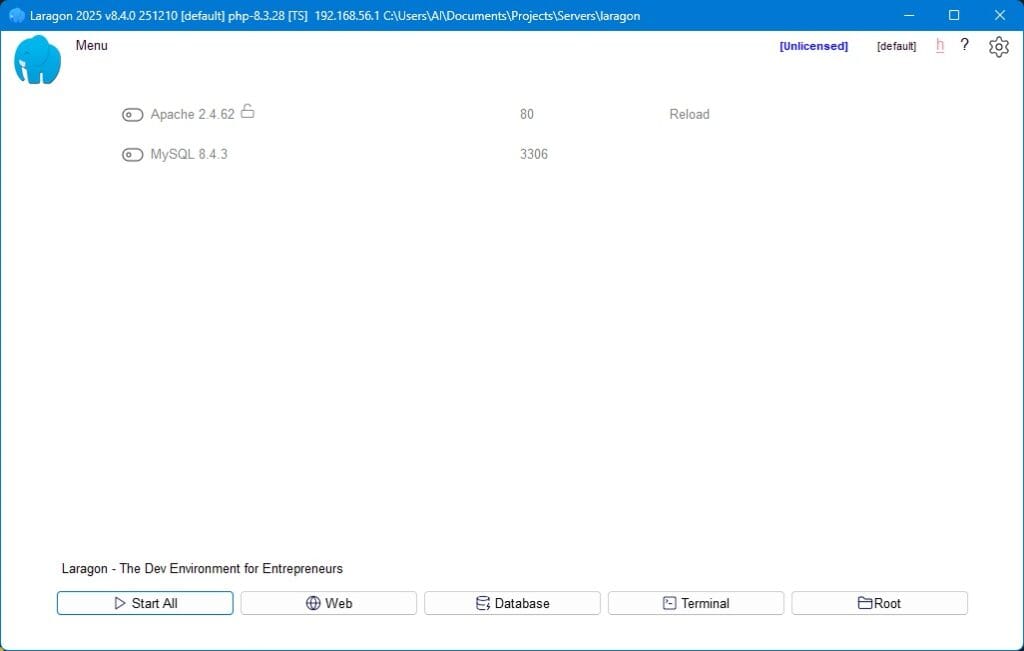Toggle the MySQL 8.4.3 service switch
Viewport: 1024px width, 651px height.
(x=132, y=155)
